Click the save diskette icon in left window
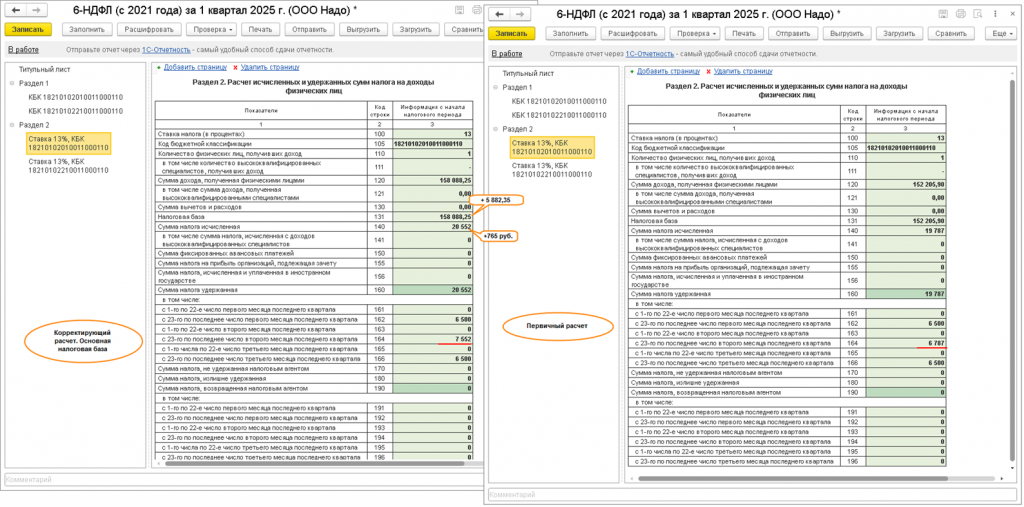The height and width of the screenshot is (507, 1024). click(x=460, y=10)
